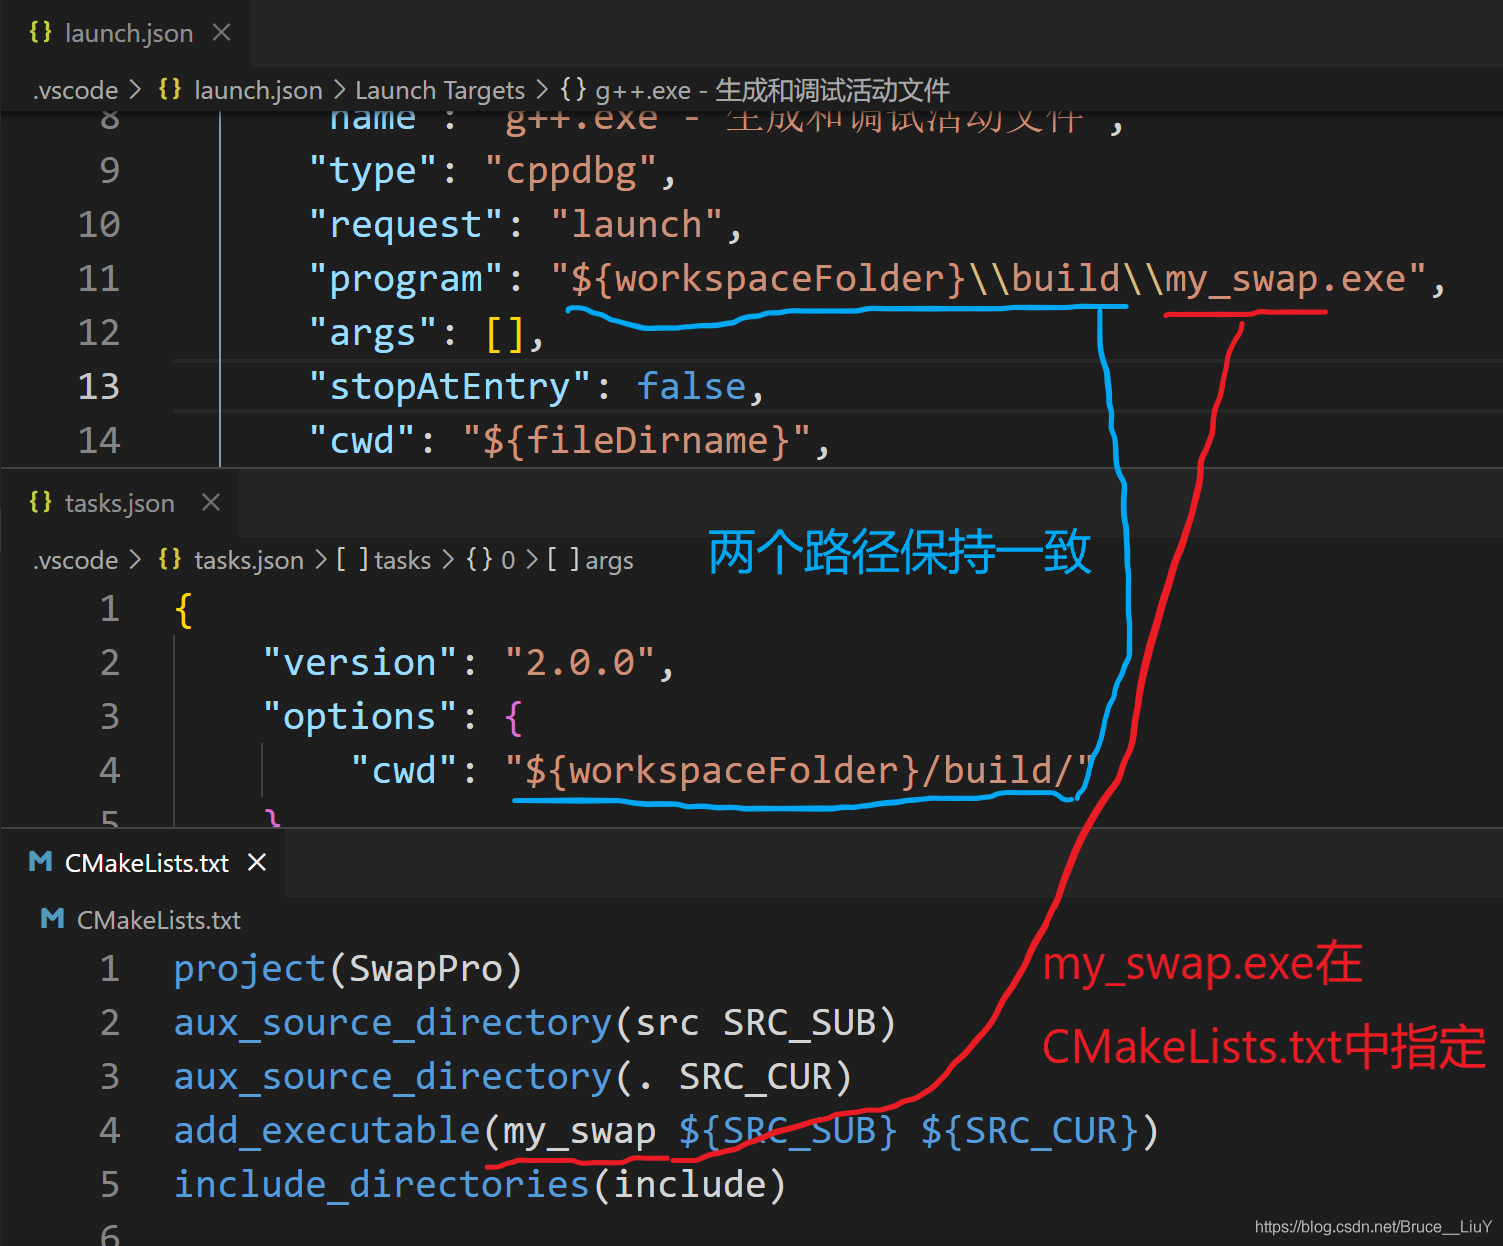Click g++.exe breadcrumb configuration segment

click(772, 90)
